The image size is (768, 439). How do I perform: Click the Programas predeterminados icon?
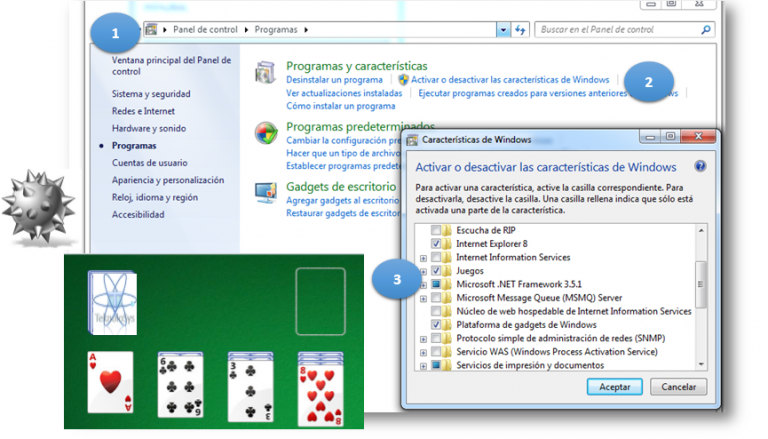[266, 133]
